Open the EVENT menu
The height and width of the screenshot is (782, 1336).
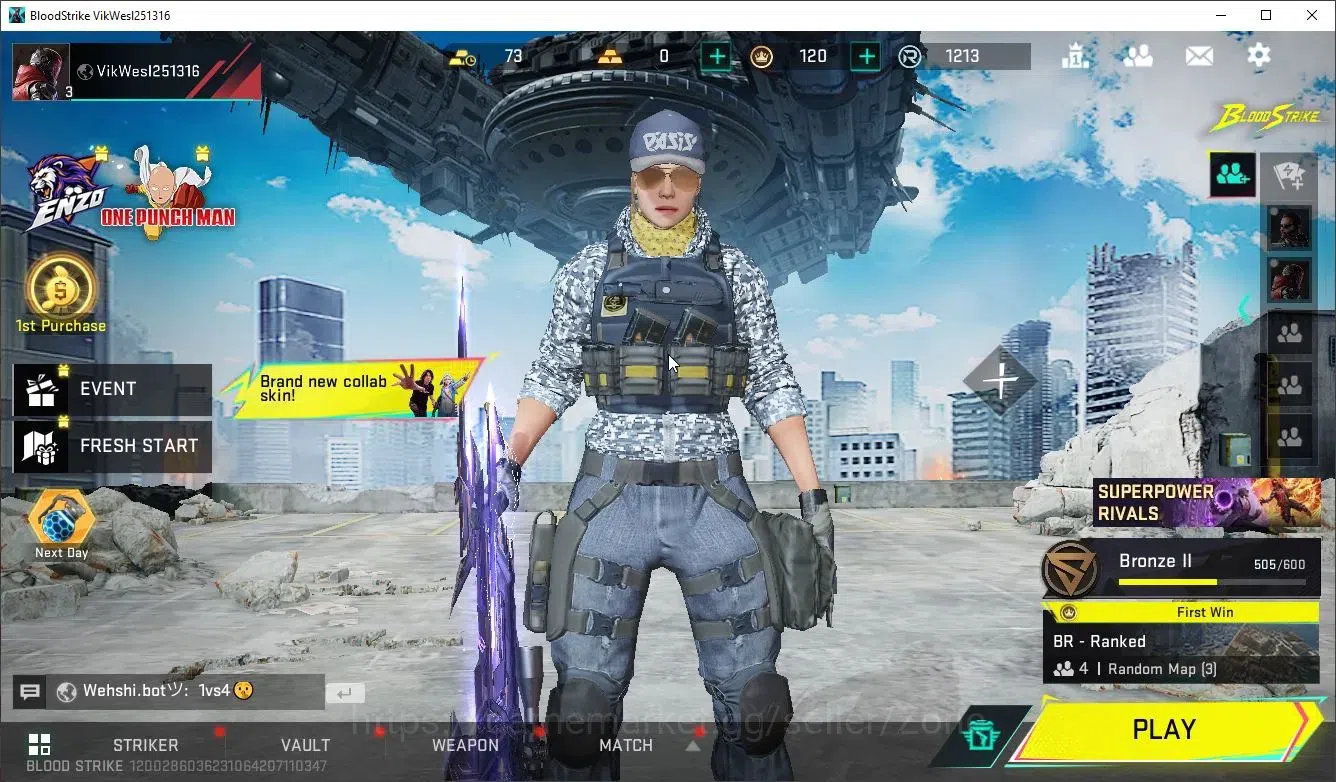point(112,389)
